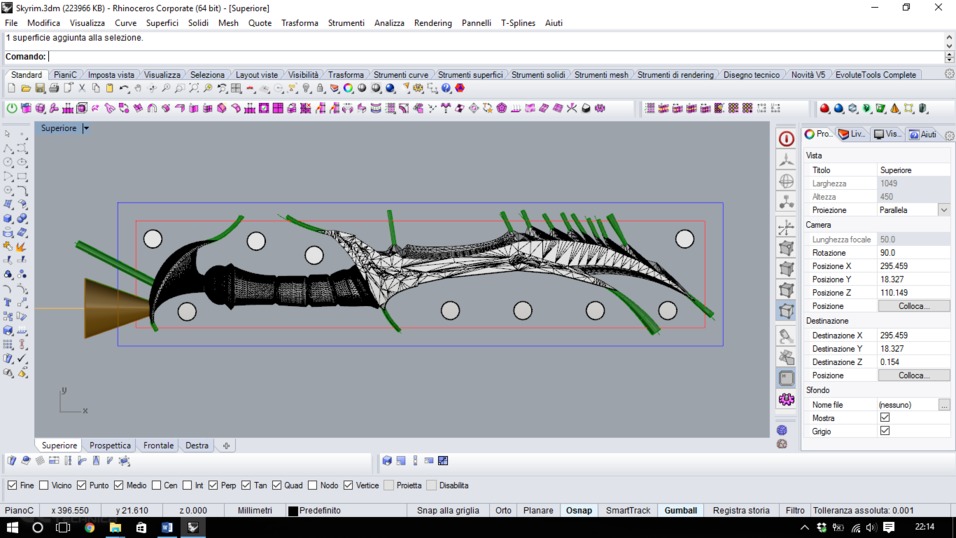
Task: Click the checkmark tool in sidebar
Action: click(x=22, y=359)
